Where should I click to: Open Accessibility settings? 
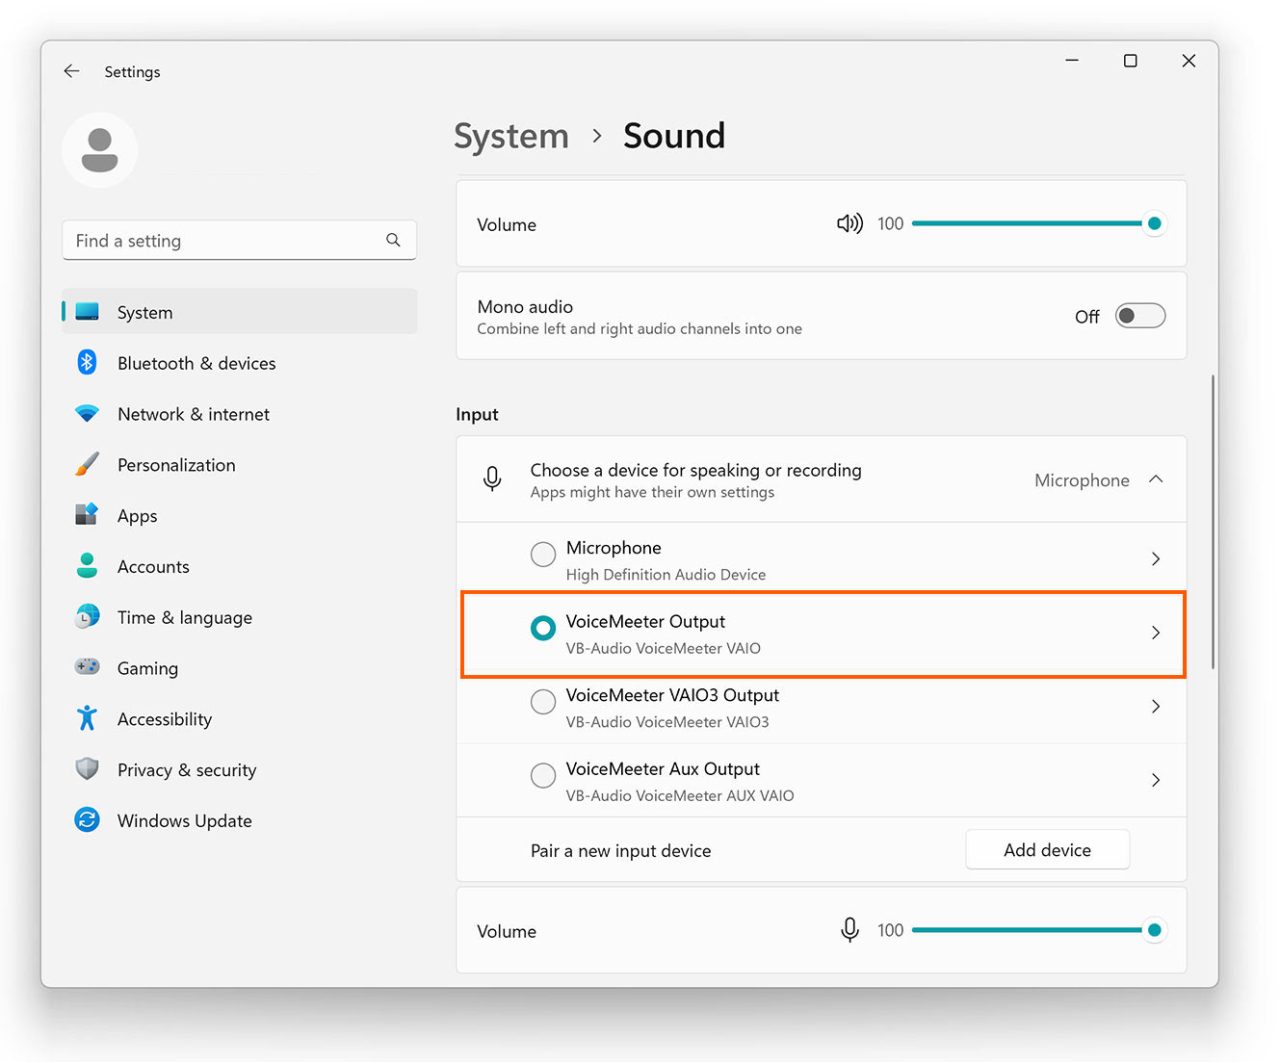(x=163, y=718)
